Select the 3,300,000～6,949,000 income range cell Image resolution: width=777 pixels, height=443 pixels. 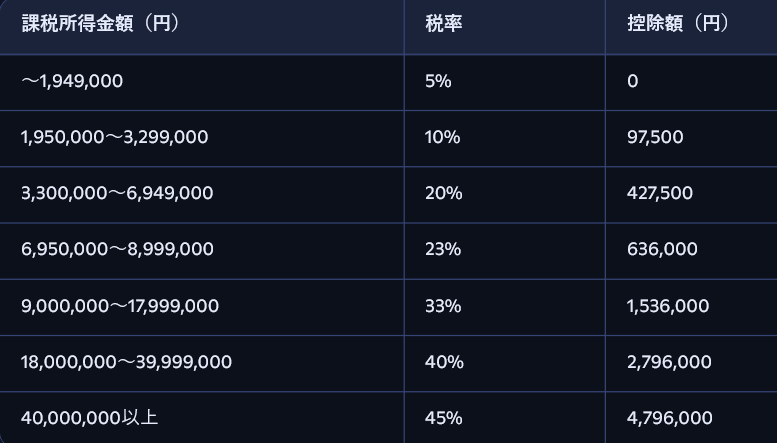(x=117, y=193)
